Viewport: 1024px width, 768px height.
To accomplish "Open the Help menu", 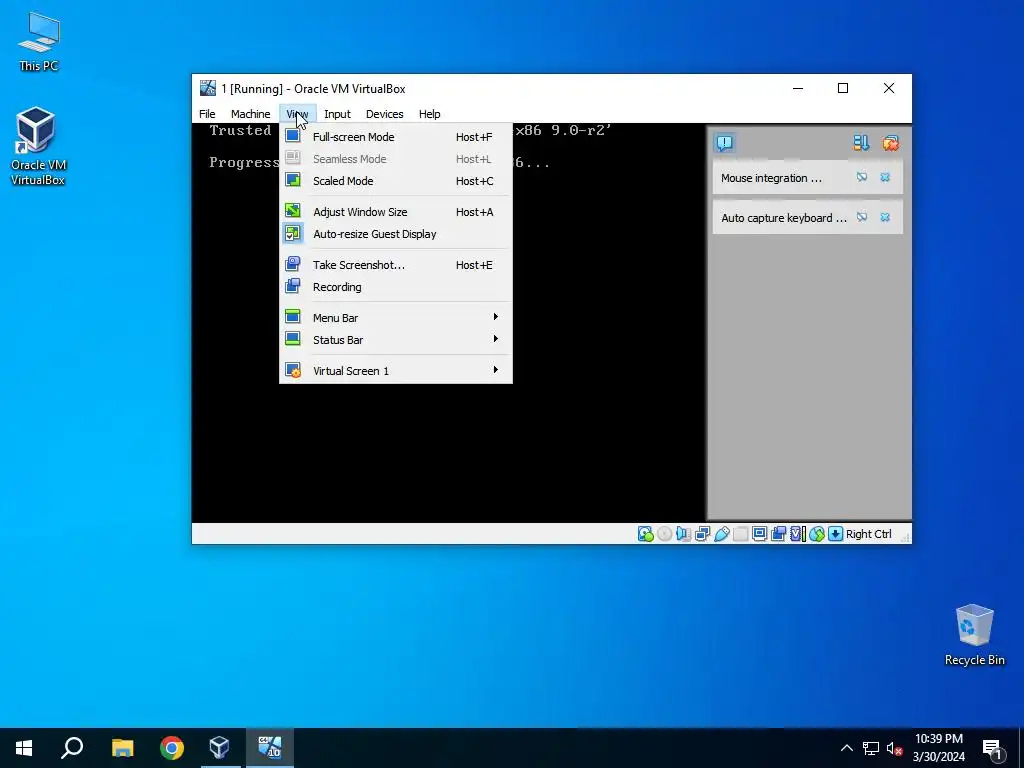I will click(x=430, y=114).
